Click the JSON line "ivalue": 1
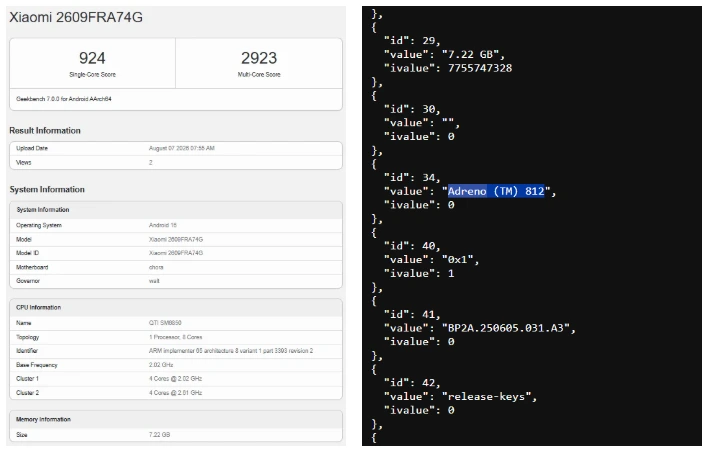 point(419,273)
